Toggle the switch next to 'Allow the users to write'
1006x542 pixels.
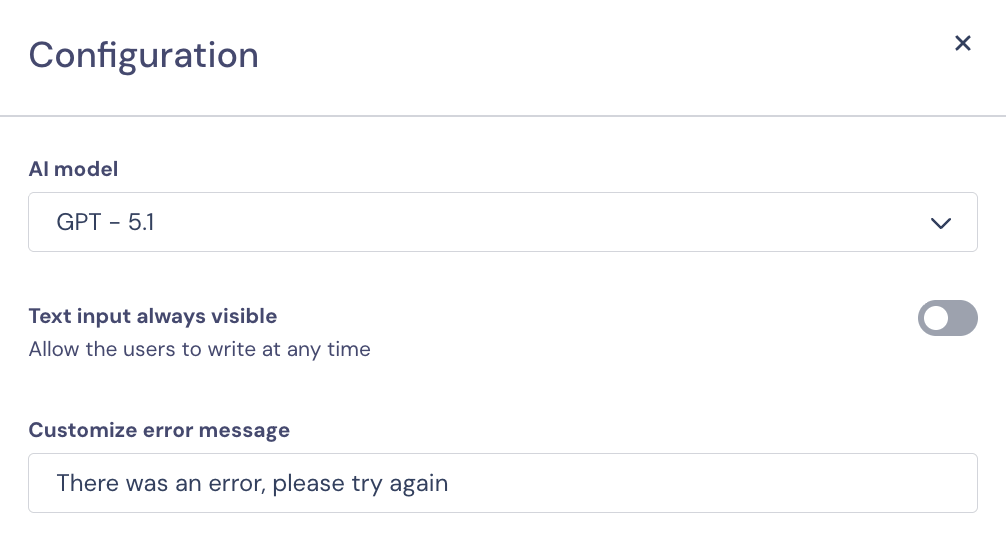947,318
